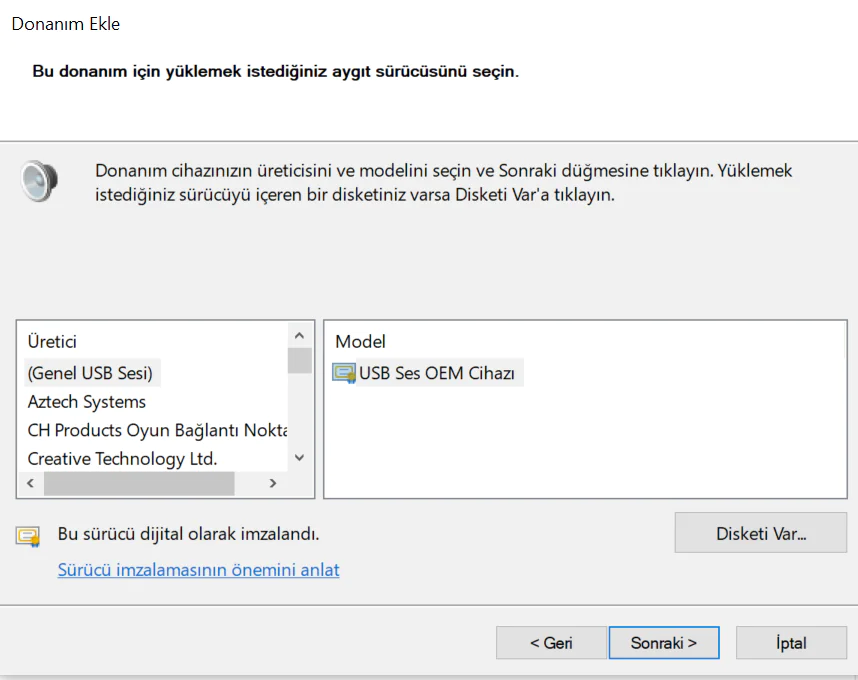Click the Model column header

coord(360,342)
